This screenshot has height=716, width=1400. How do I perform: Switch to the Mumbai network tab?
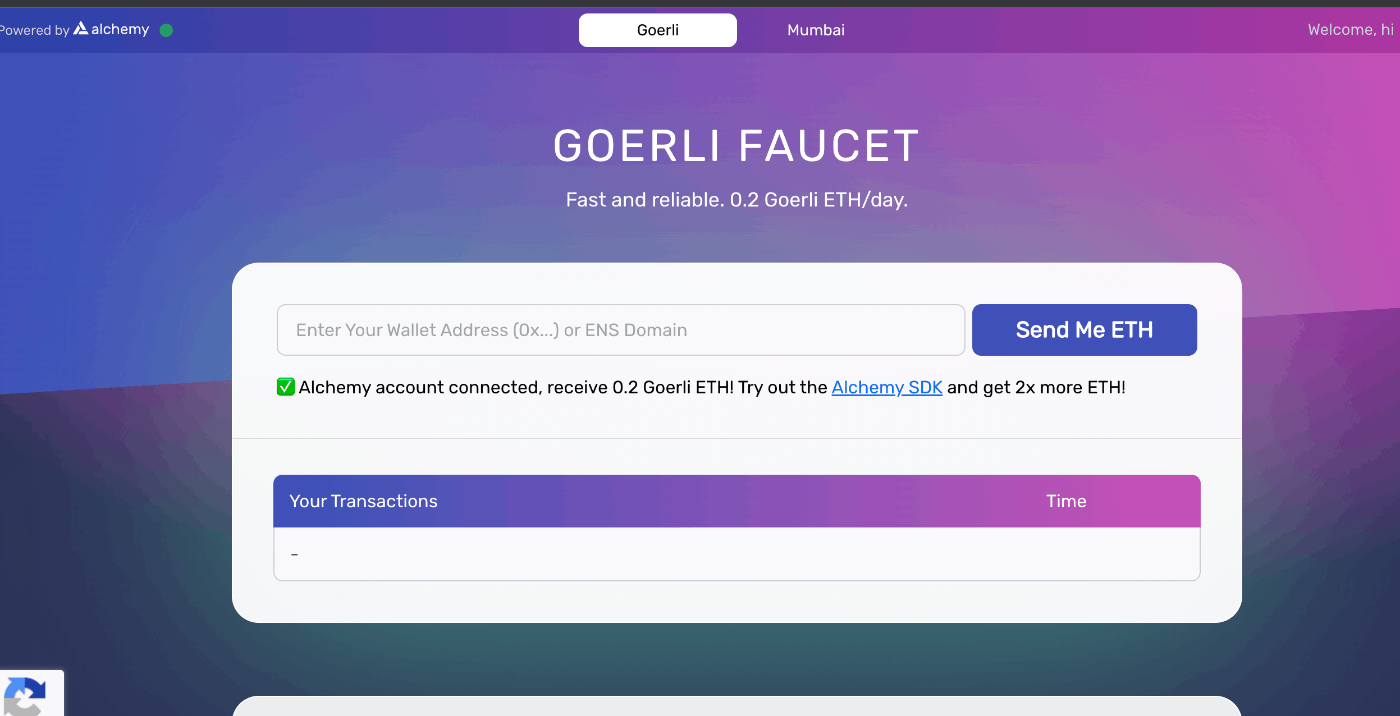(x=815, y=30)
